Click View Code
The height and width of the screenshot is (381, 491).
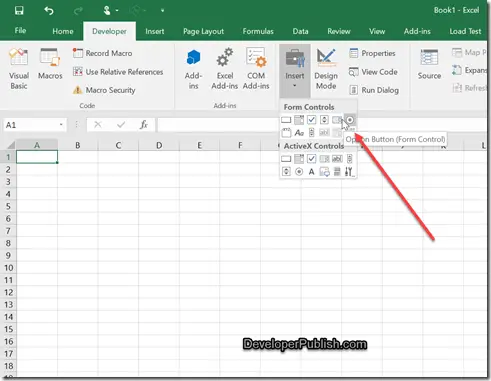(373, 72)
